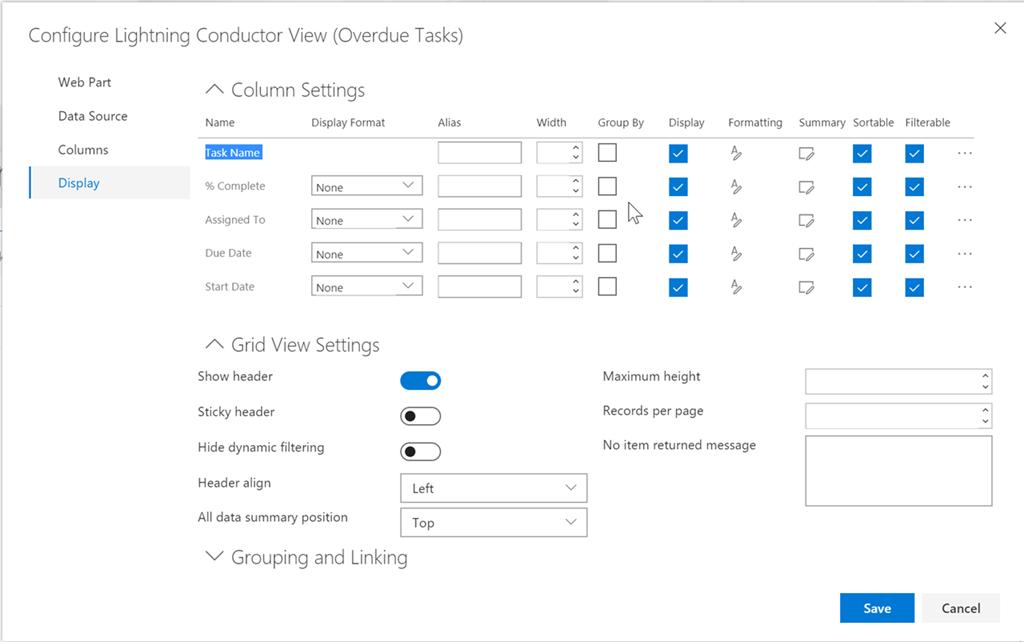Check Group By for Assigned To
This screenshot has width=1024, height=642.
coord(607,219)
